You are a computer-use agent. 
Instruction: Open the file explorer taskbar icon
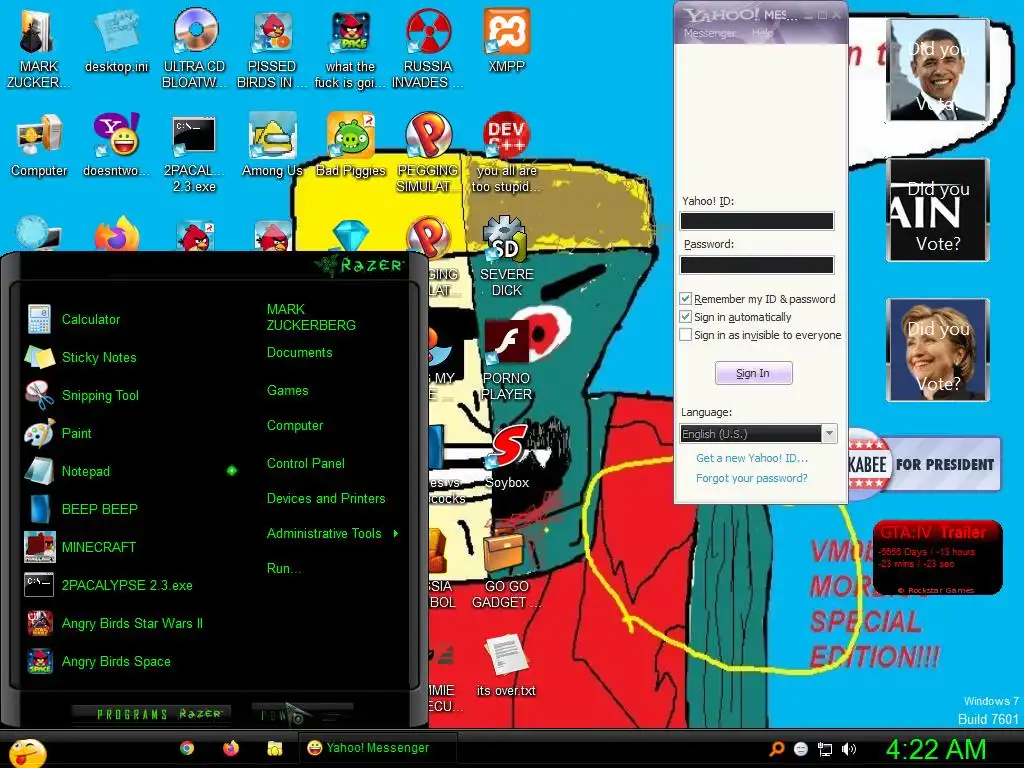click(274, 748)
